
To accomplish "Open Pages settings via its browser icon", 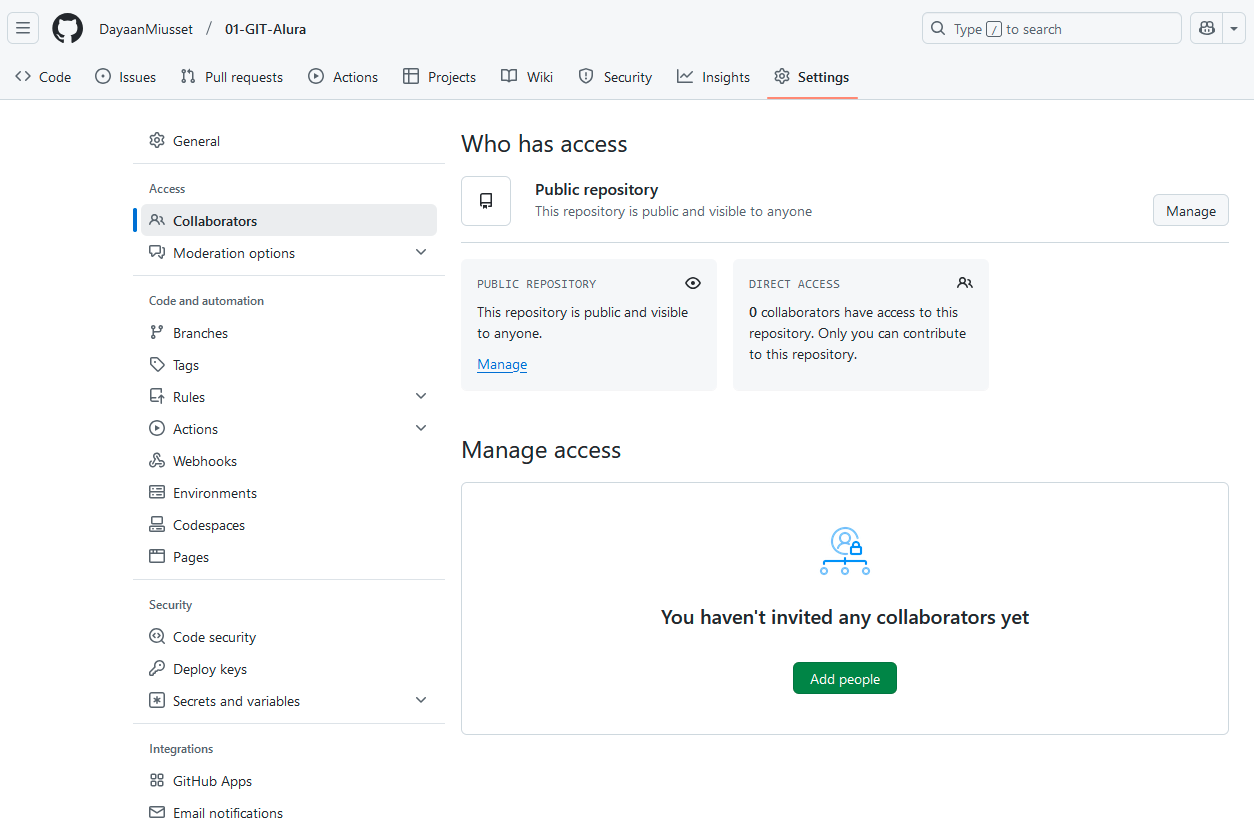I will (157, 557).
